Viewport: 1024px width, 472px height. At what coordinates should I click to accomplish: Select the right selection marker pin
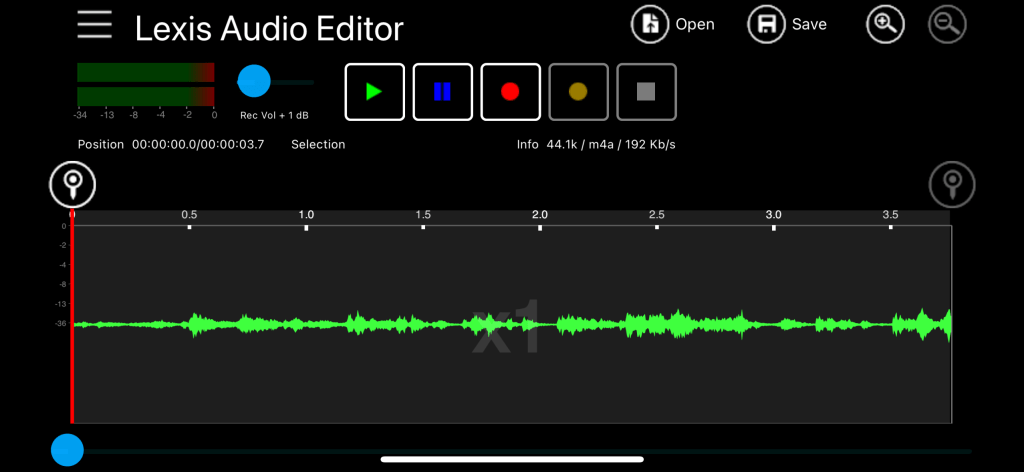pyautogui.click(x=952, y=183)
